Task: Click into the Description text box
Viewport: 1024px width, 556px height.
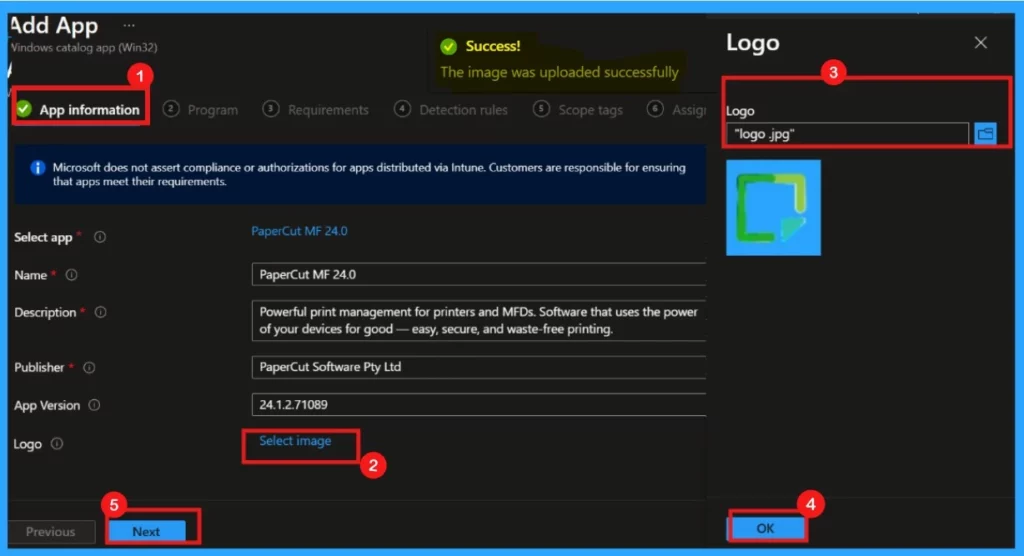Action: tap(479, 320)
